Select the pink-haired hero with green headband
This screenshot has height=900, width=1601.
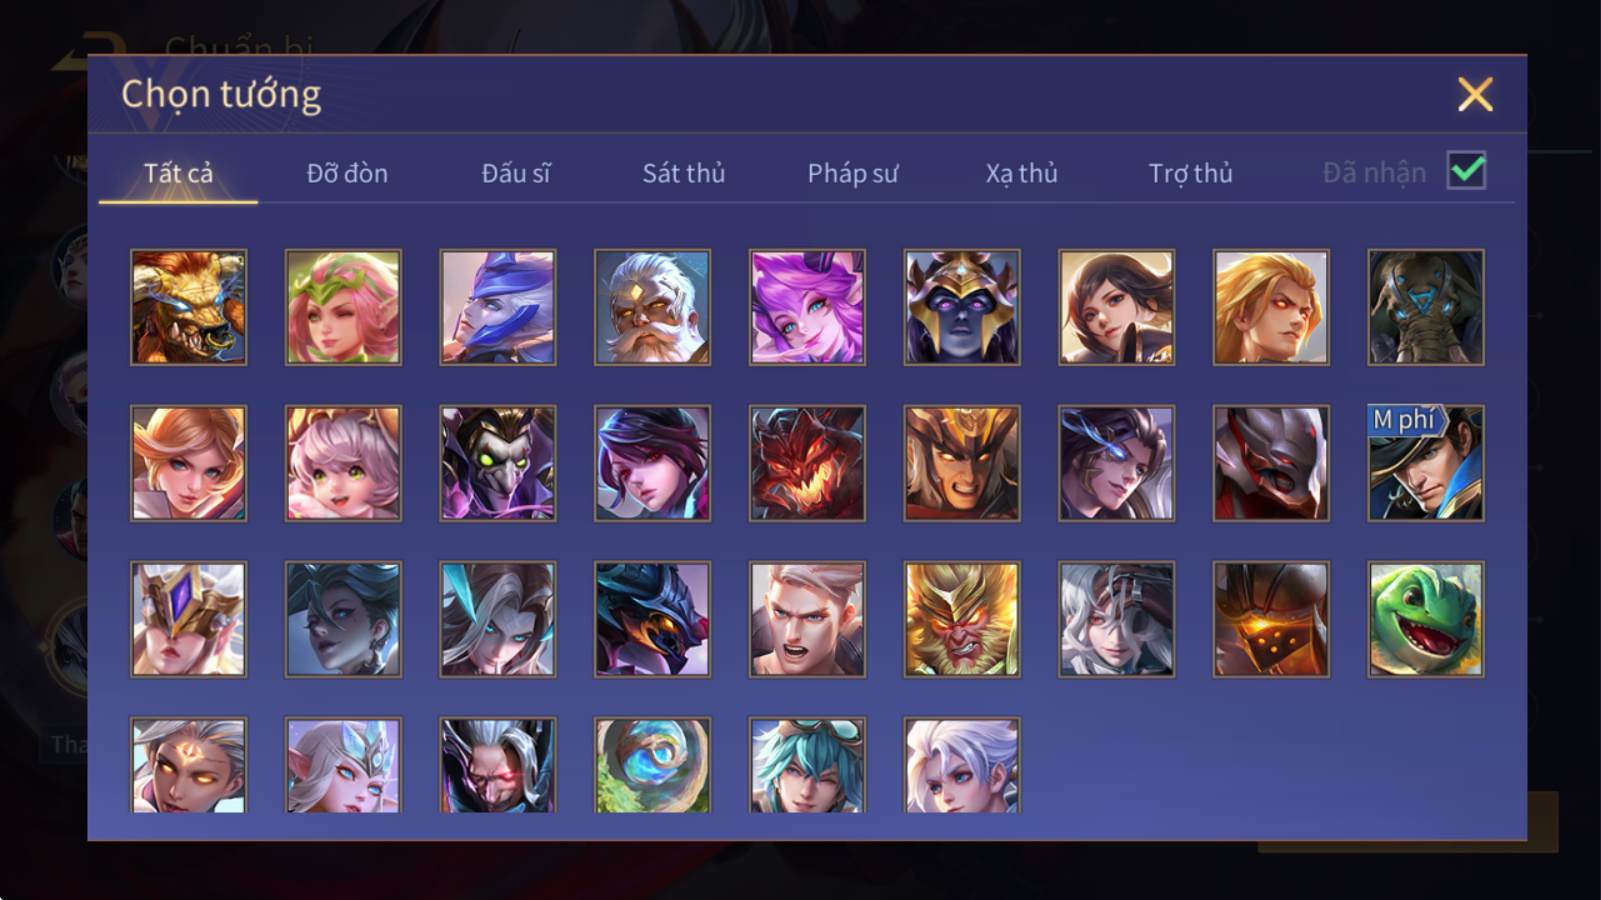pyautogui.click(x=343, y=307)
